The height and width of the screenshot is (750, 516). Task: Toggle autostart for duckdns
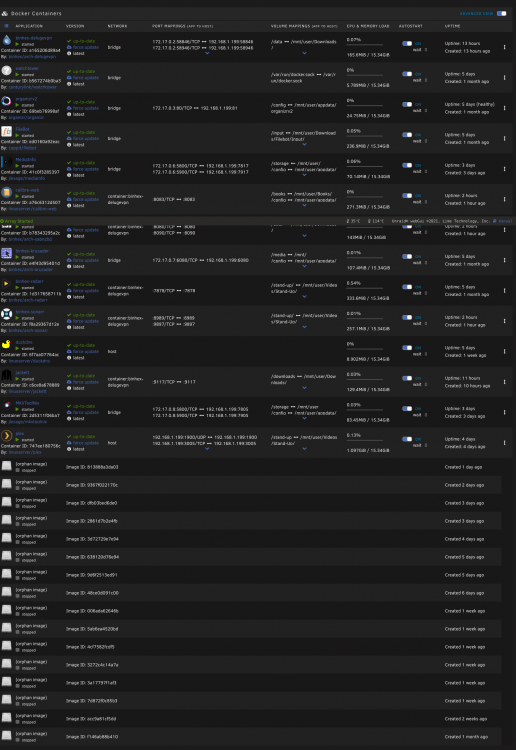point(407,348)
